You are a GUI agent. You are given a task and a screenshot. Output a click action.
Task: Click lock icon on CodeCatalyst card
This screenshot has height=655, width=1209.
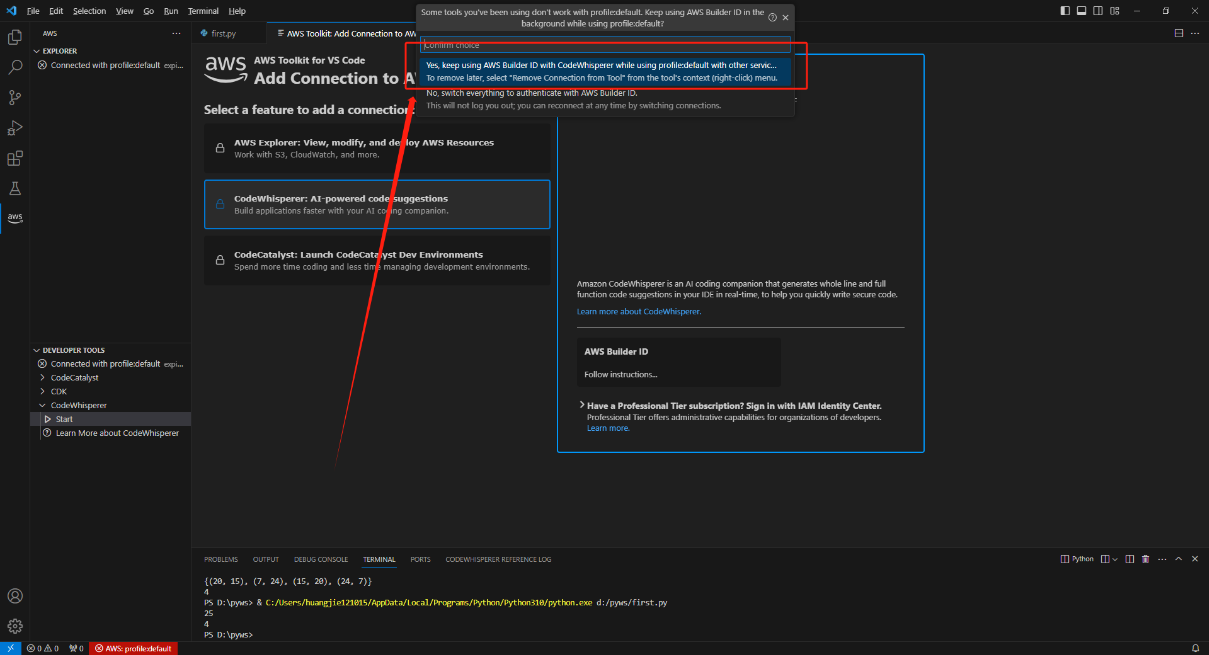click(220, 260)
